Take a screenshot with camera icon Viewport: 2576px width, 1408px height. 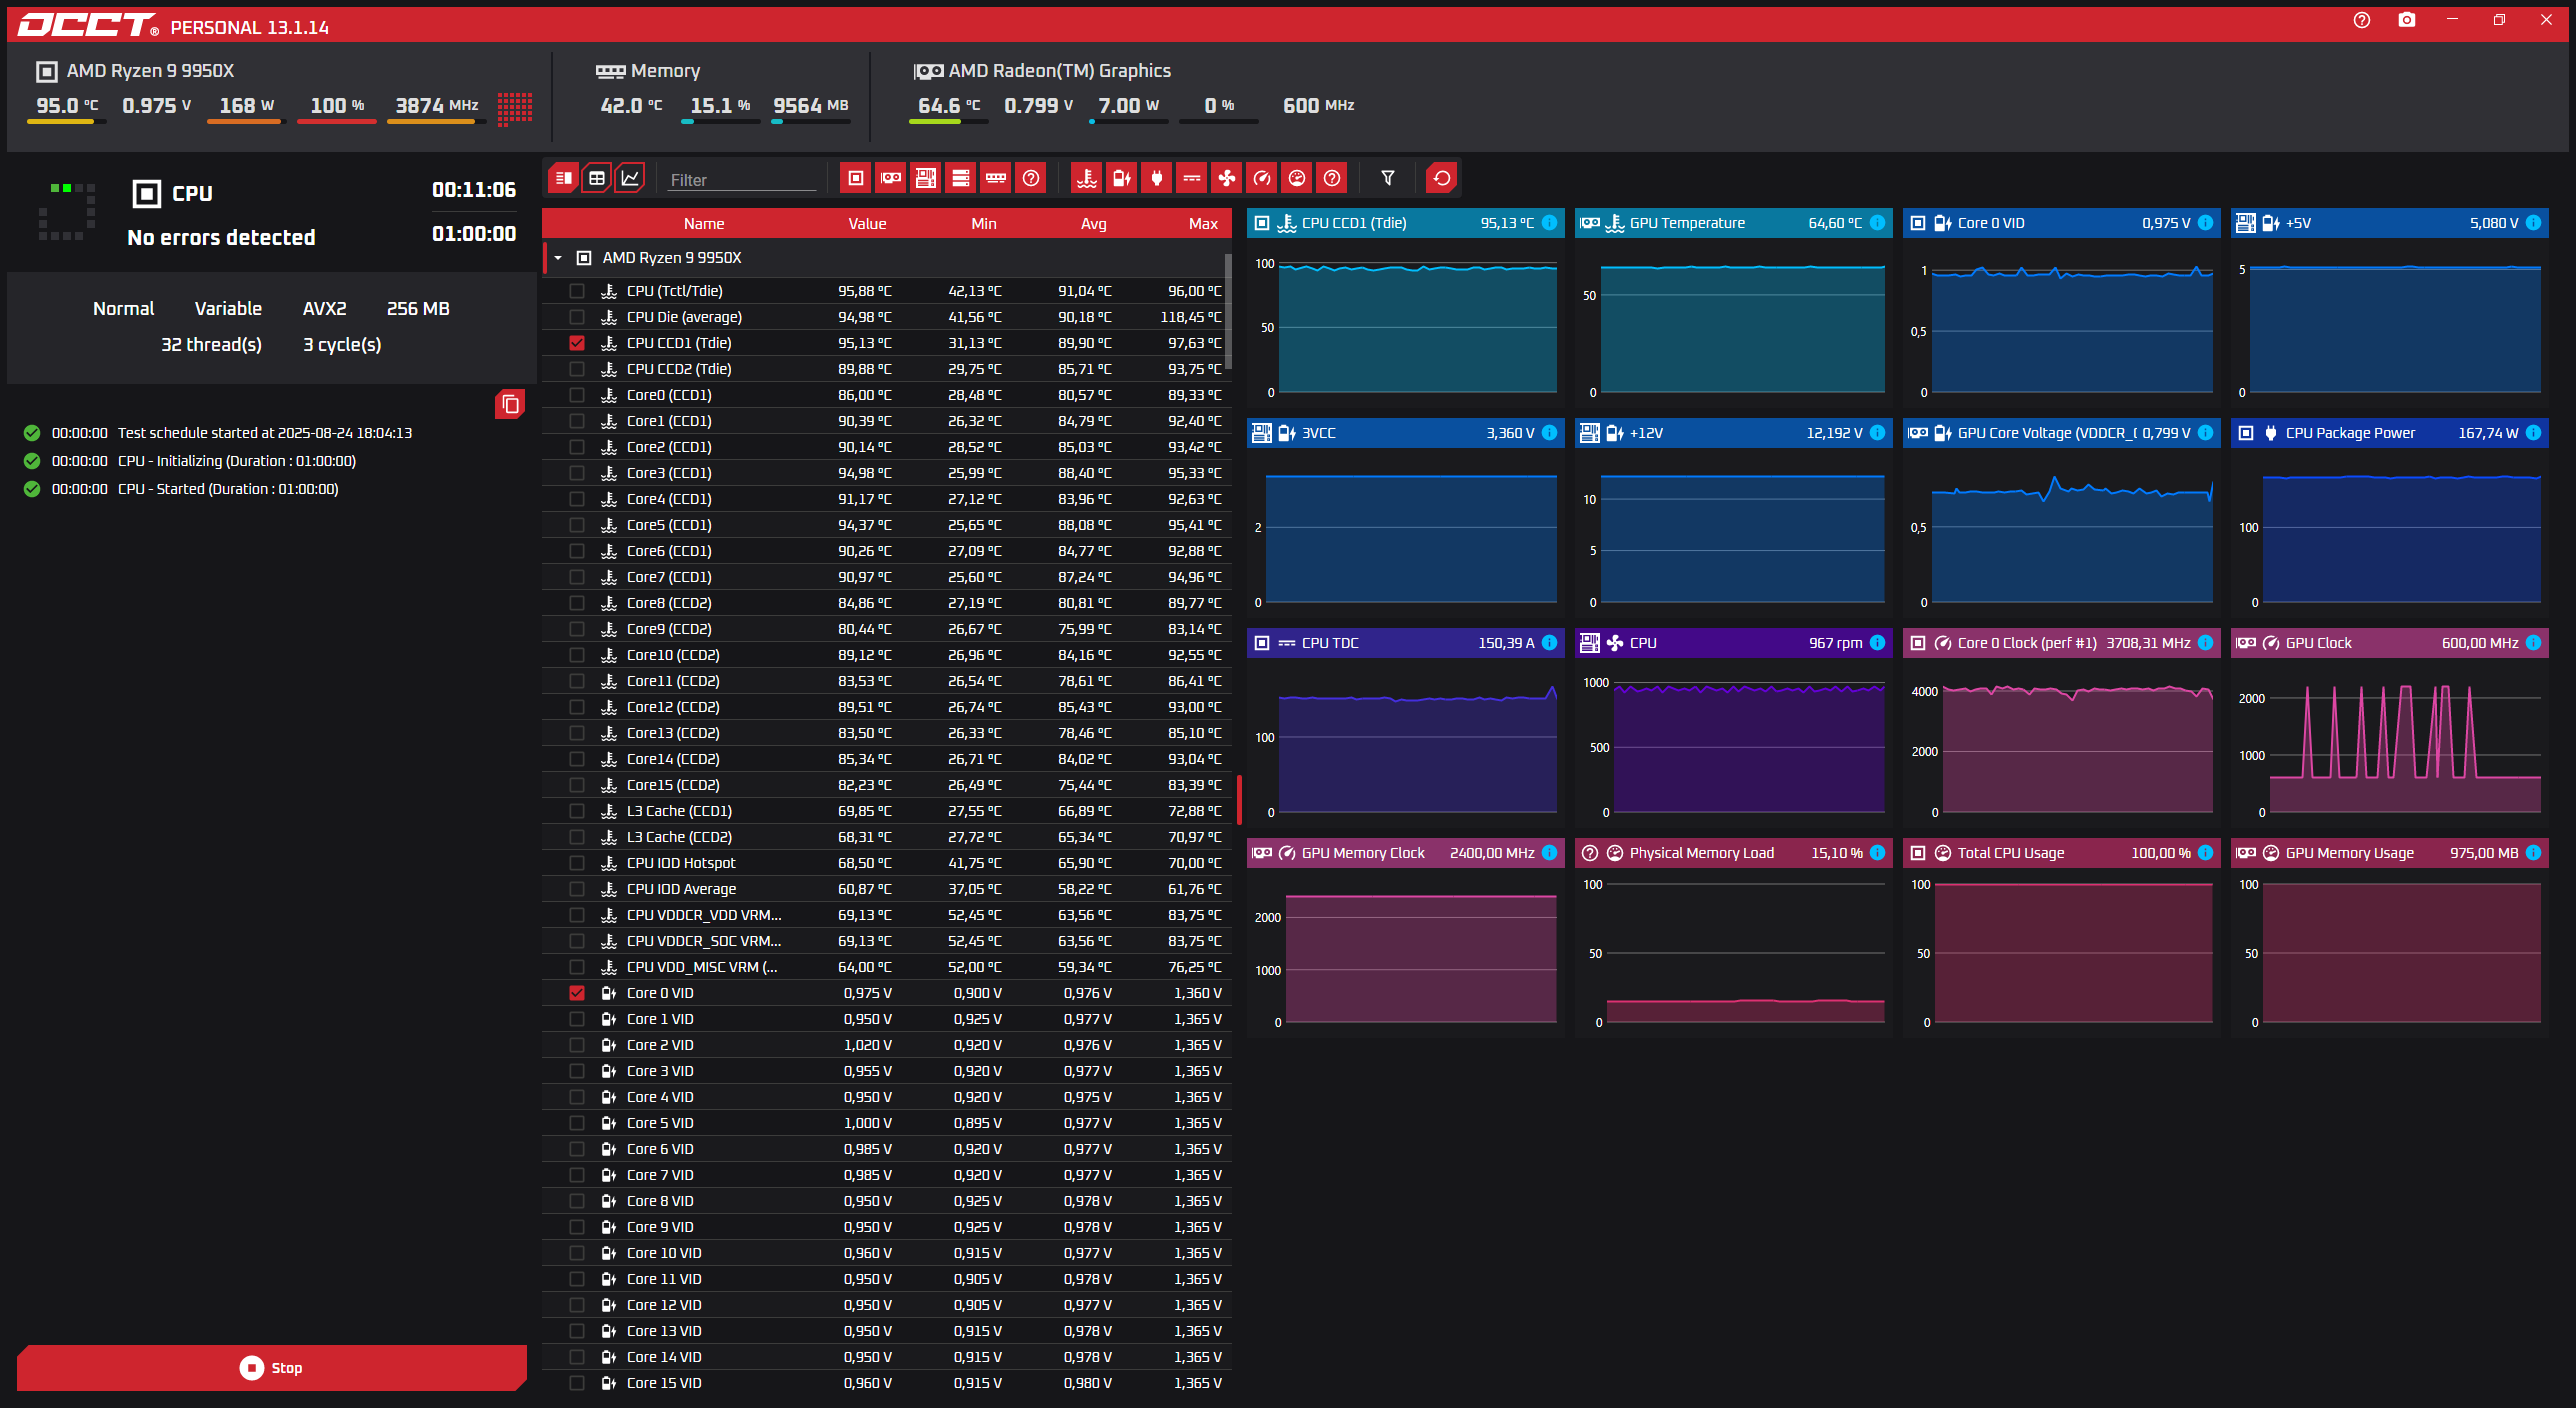pyautogui.click(x=2406, y=20)
